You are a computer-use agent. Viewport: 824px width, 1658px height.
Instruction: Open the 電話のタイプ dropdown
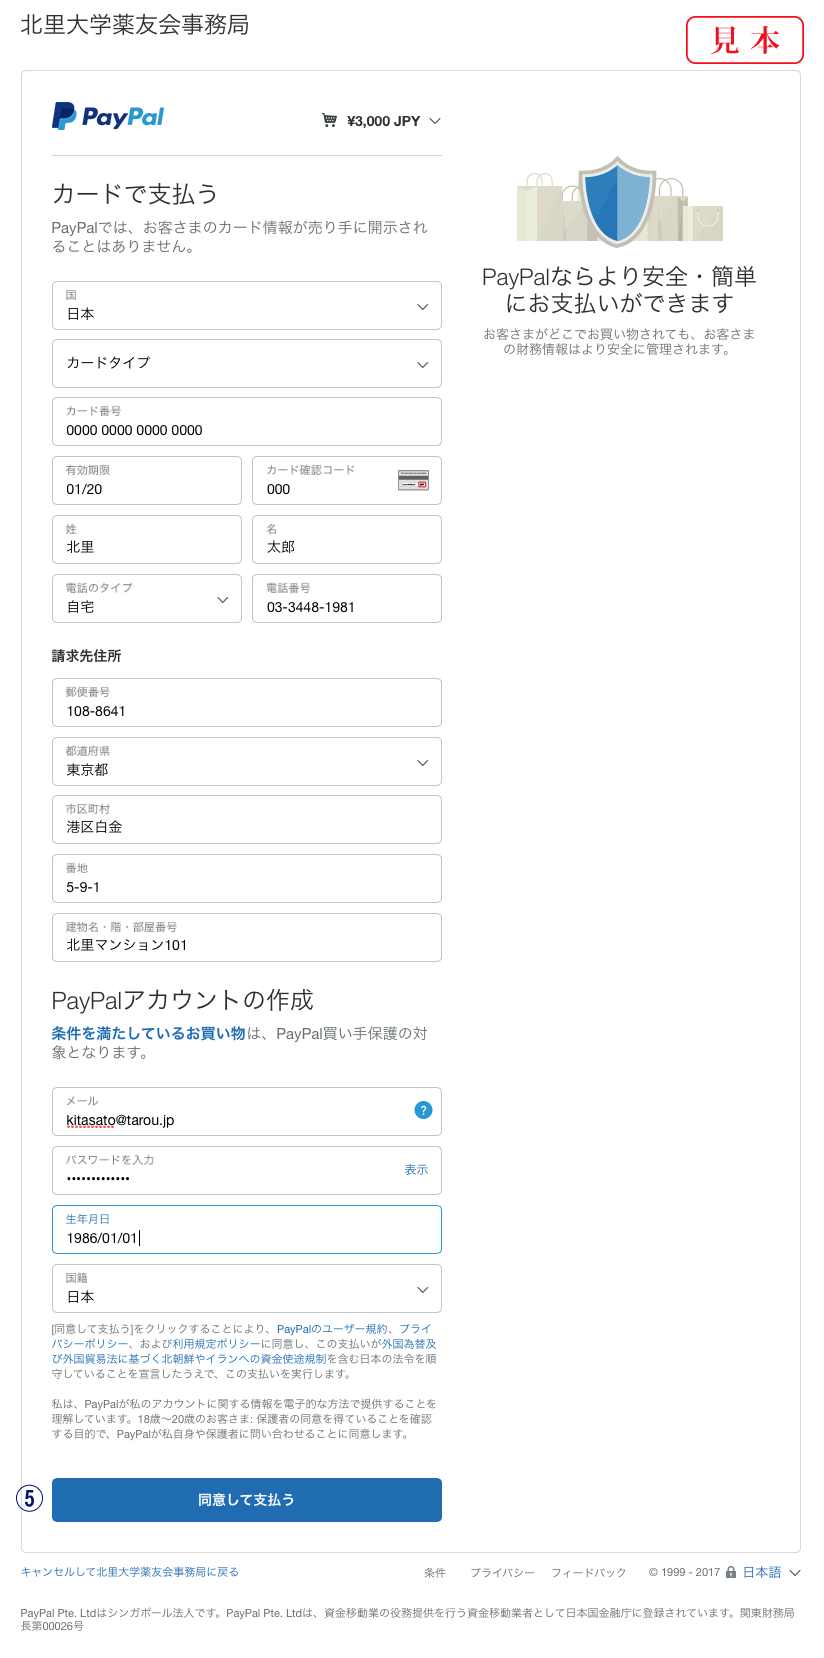point(147,598)
